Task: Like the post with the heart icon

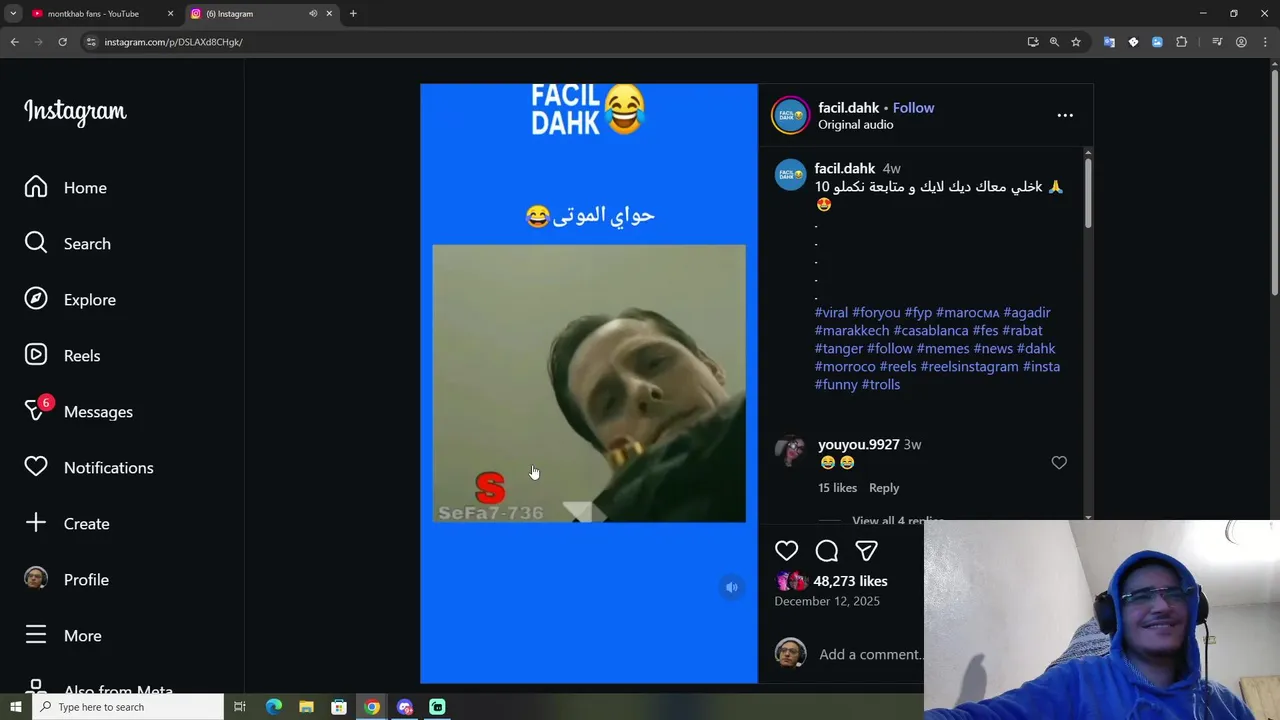Action: click(786, 550)
